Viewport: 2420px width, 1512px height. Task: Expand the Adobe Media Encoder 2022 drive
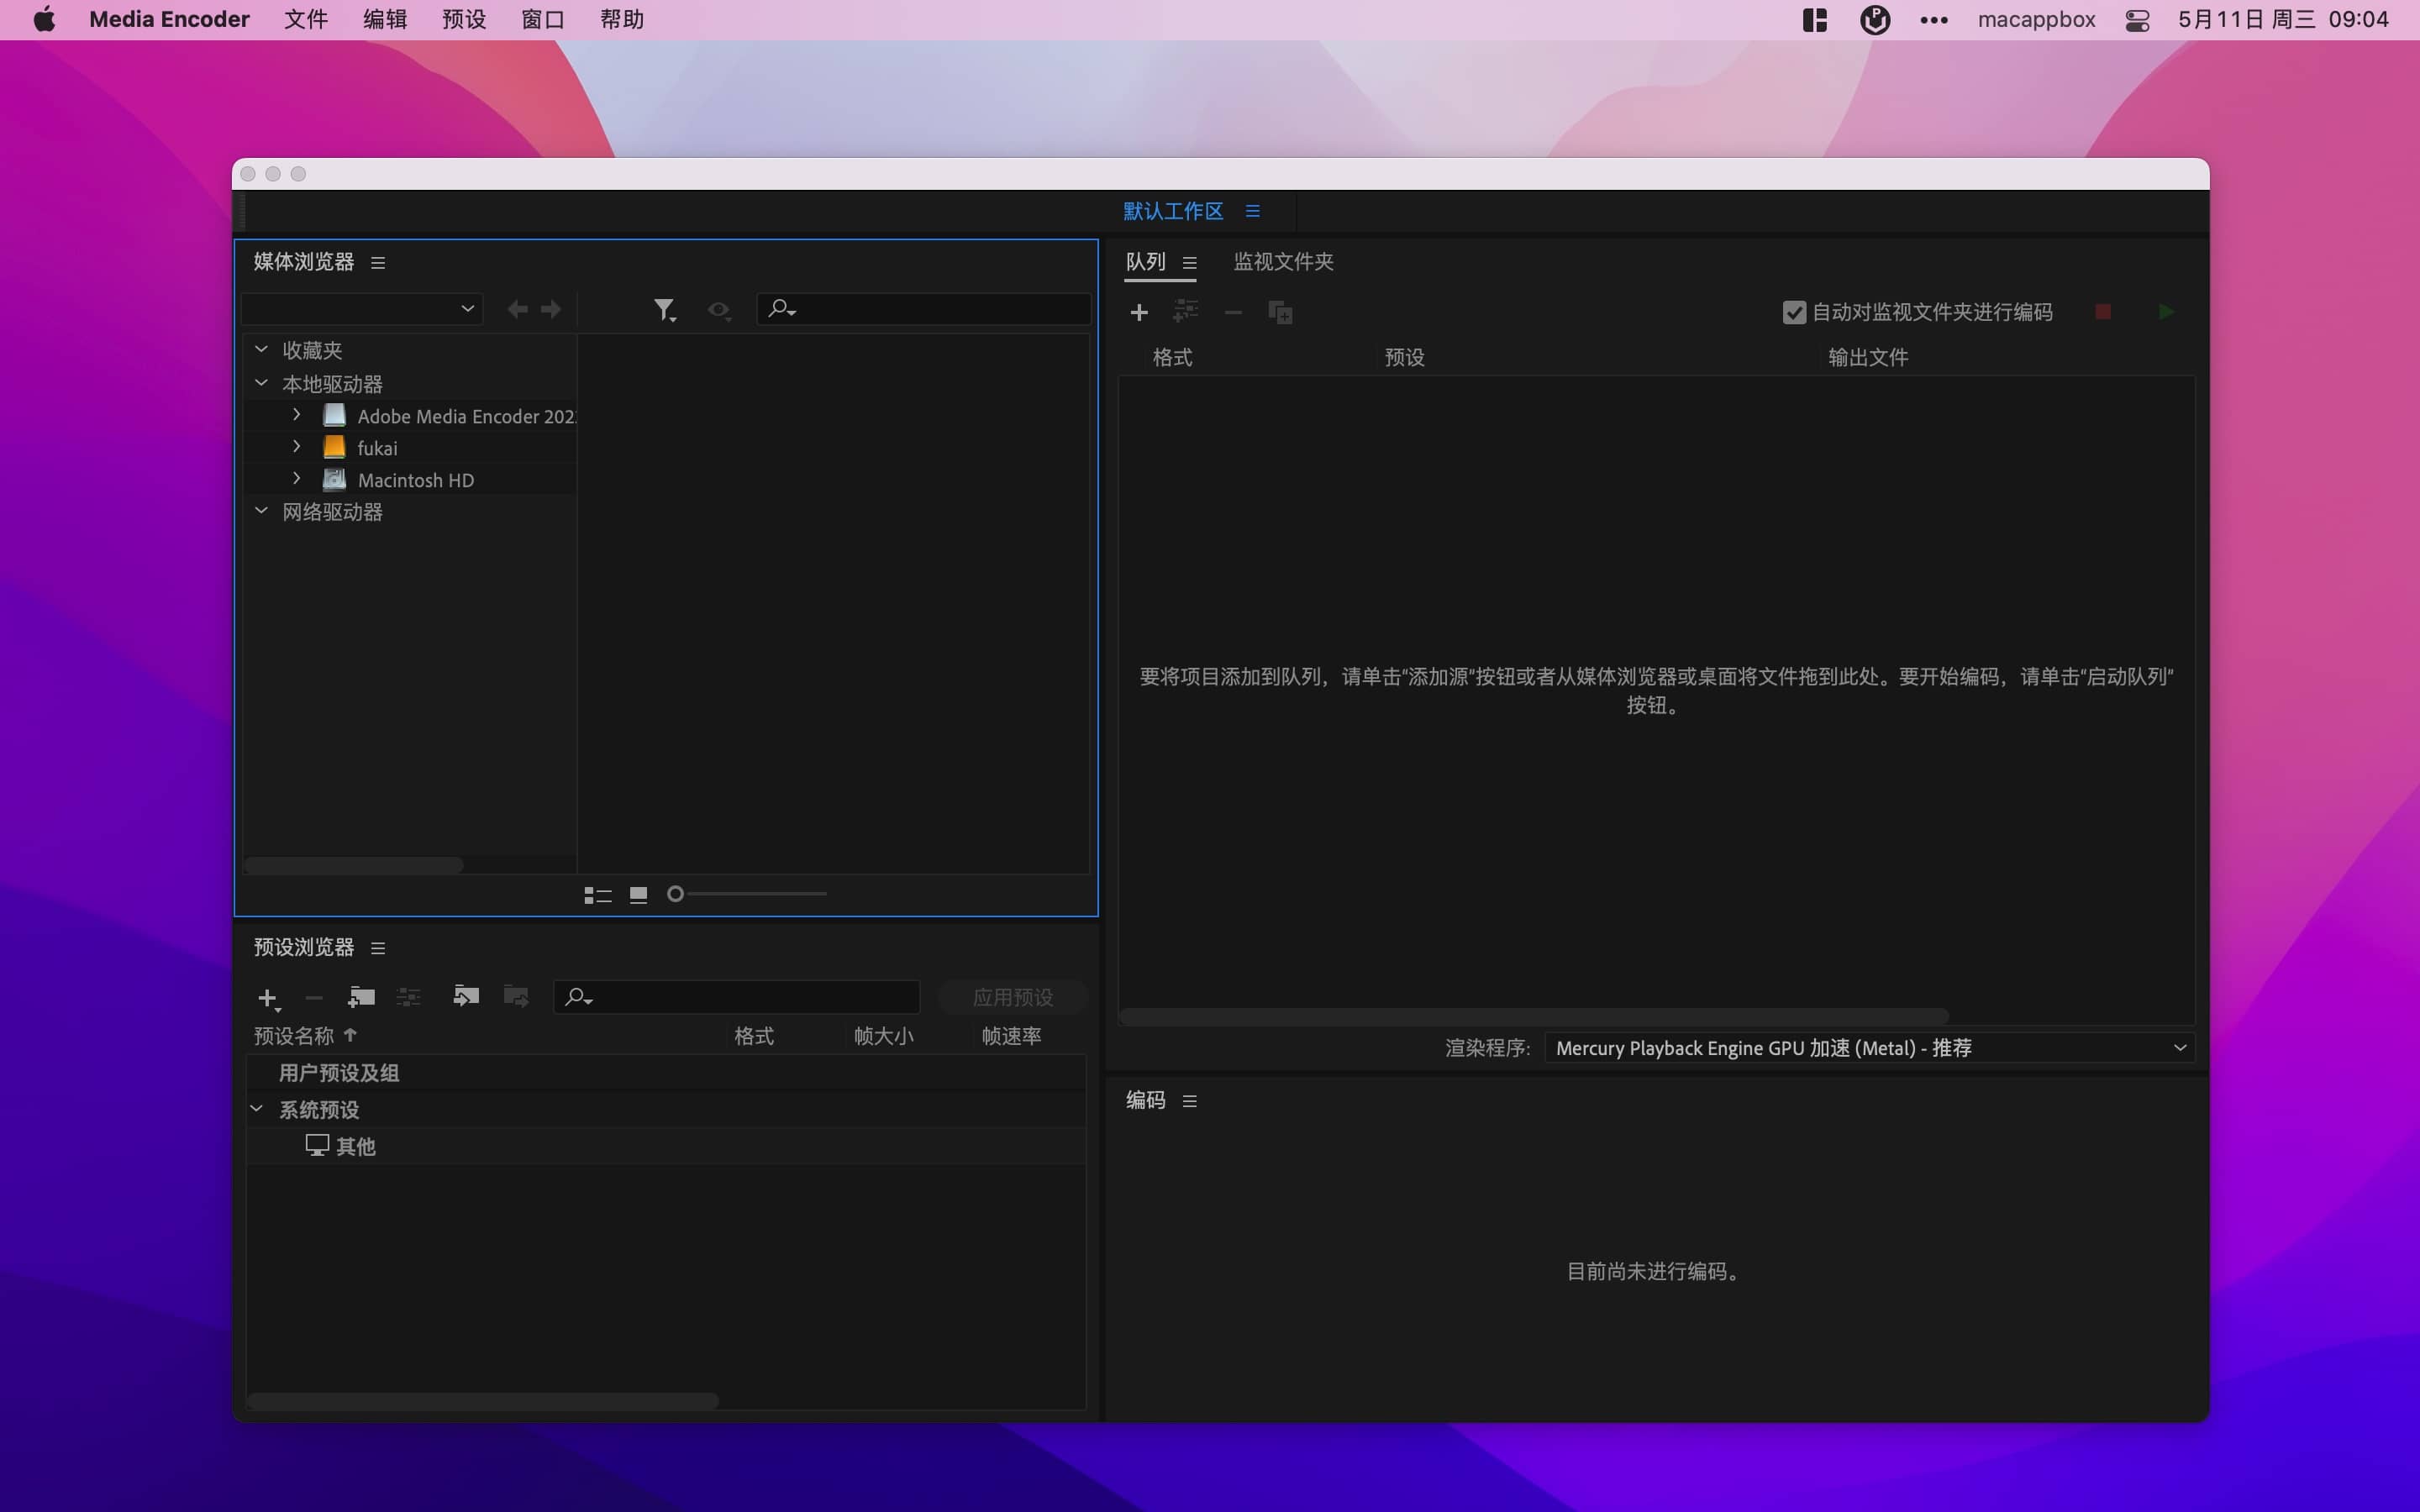point(297,414)
